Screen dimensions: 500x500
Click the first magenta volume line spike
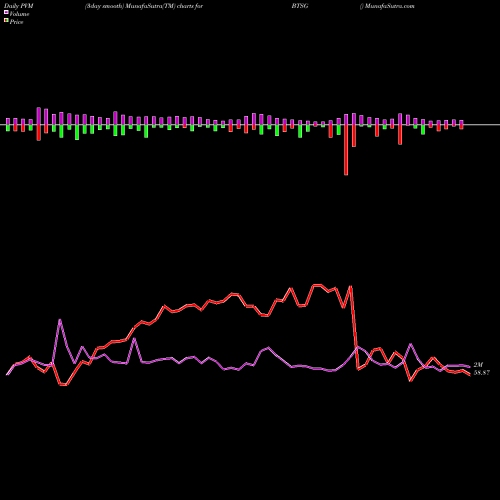60,320
